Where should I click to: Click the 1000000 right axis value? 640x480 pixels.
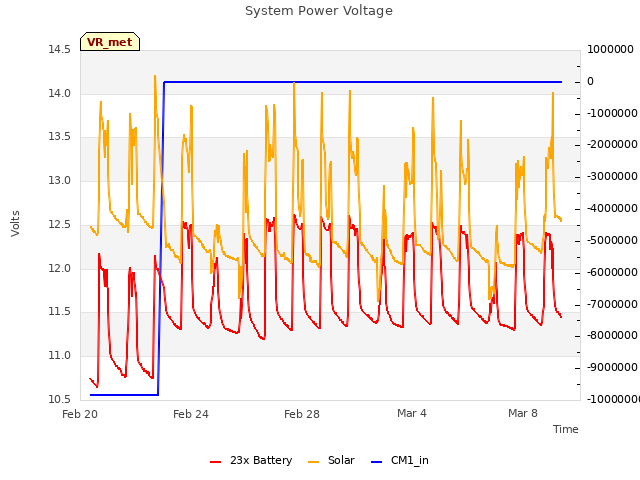(x=610, y=49)
